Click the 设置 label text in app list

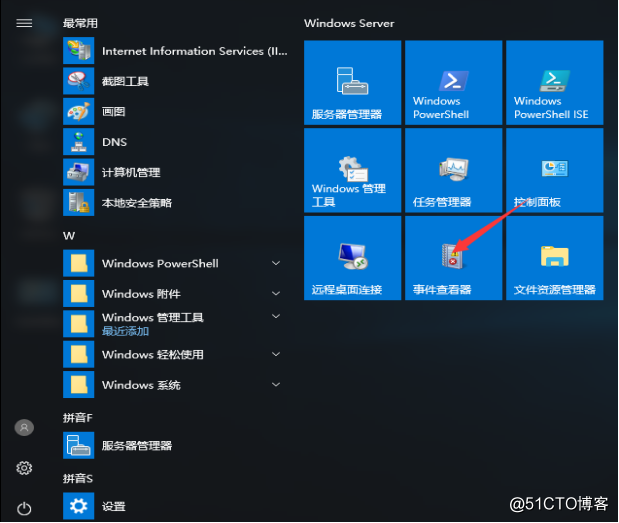coord(114,506)
